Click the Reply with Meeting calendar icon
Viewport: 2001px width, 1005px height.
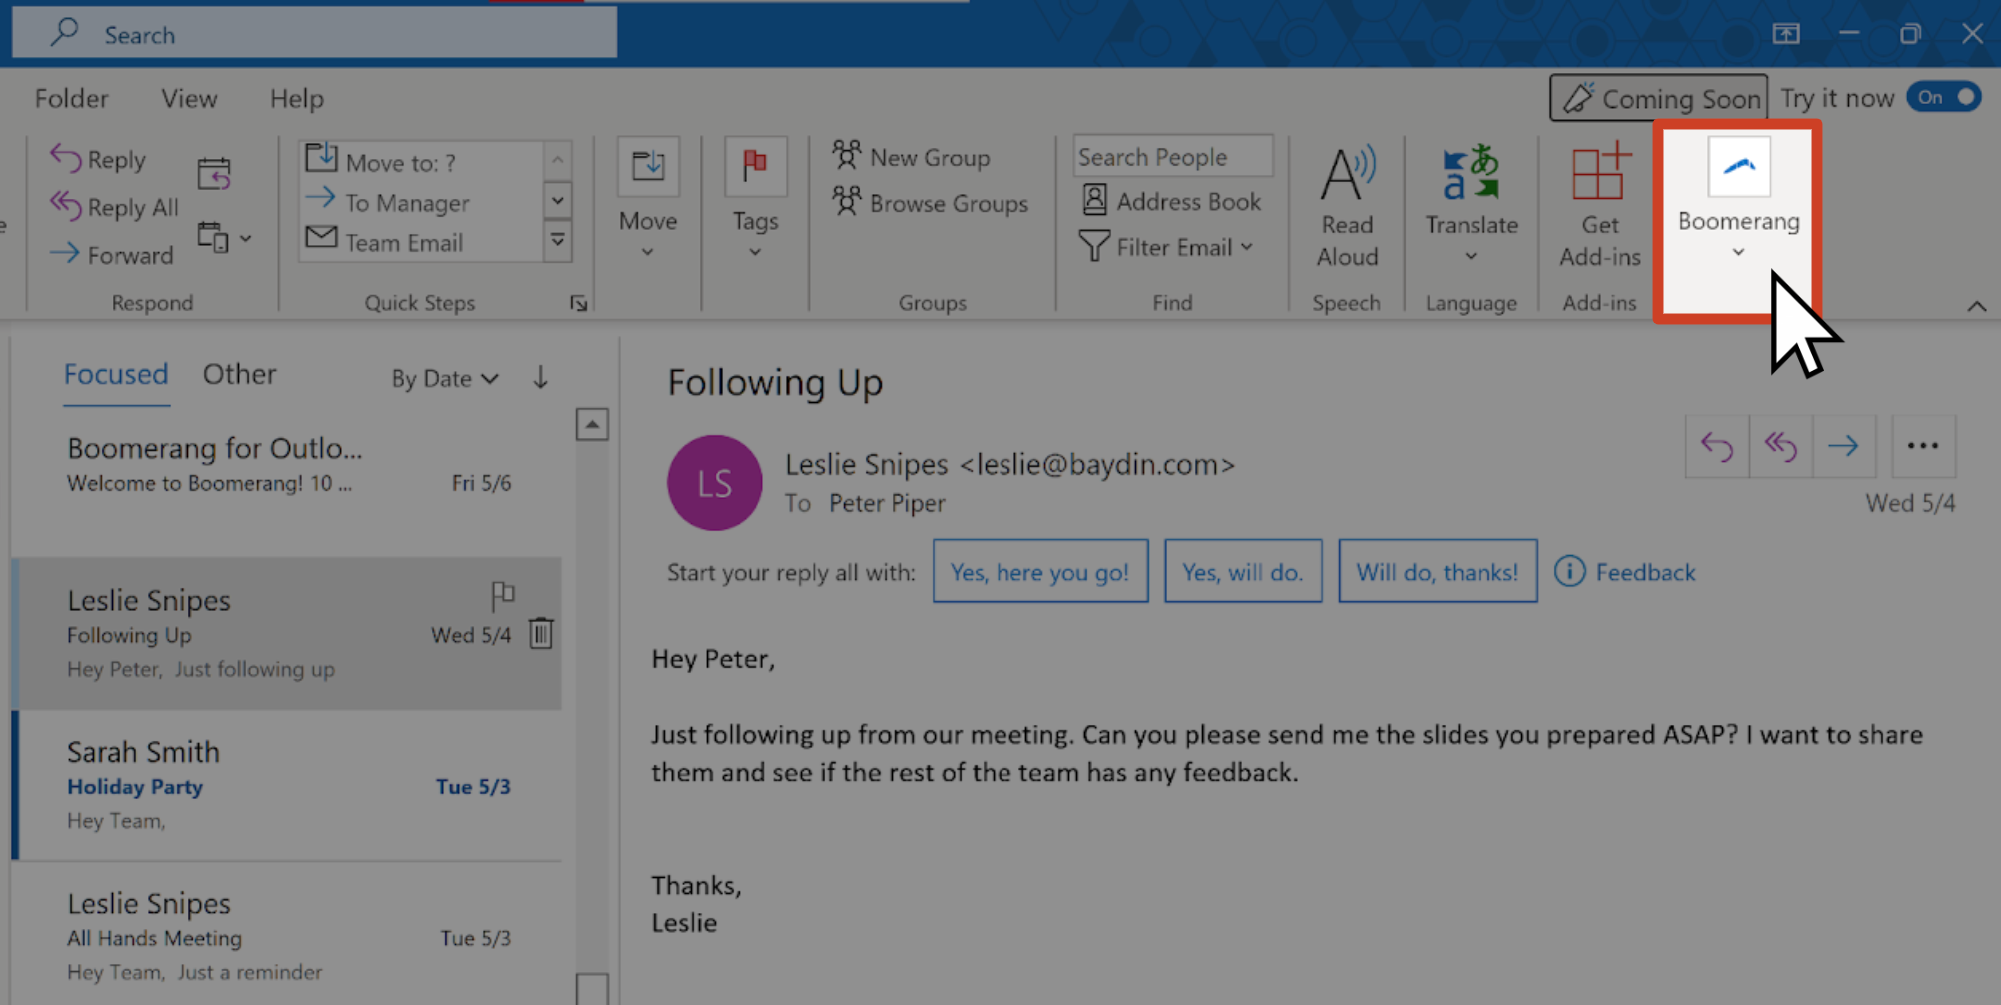pos(214,174)
